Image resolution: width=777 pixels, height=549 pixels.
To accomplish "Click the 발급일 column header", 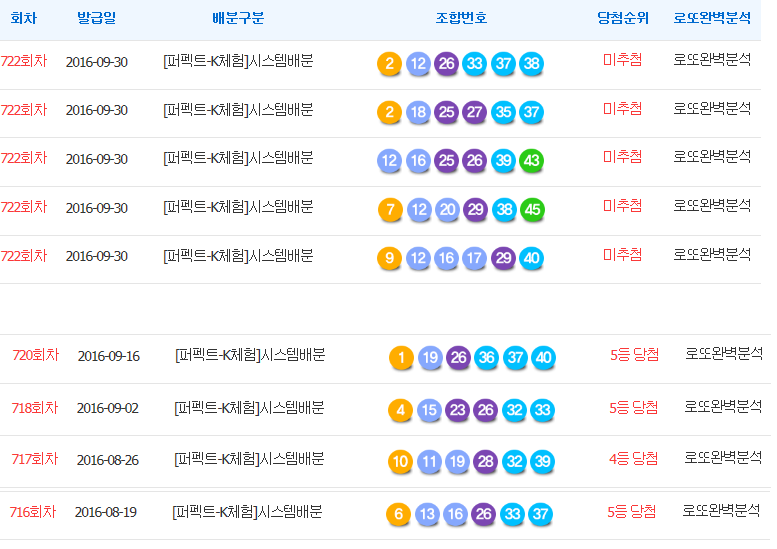I will tap(97, 18).
